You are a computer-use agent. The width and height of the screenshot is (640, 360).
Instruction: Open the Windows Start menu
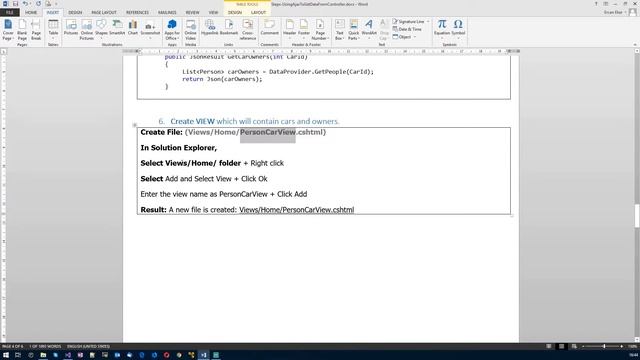click(x=6, y=355)
